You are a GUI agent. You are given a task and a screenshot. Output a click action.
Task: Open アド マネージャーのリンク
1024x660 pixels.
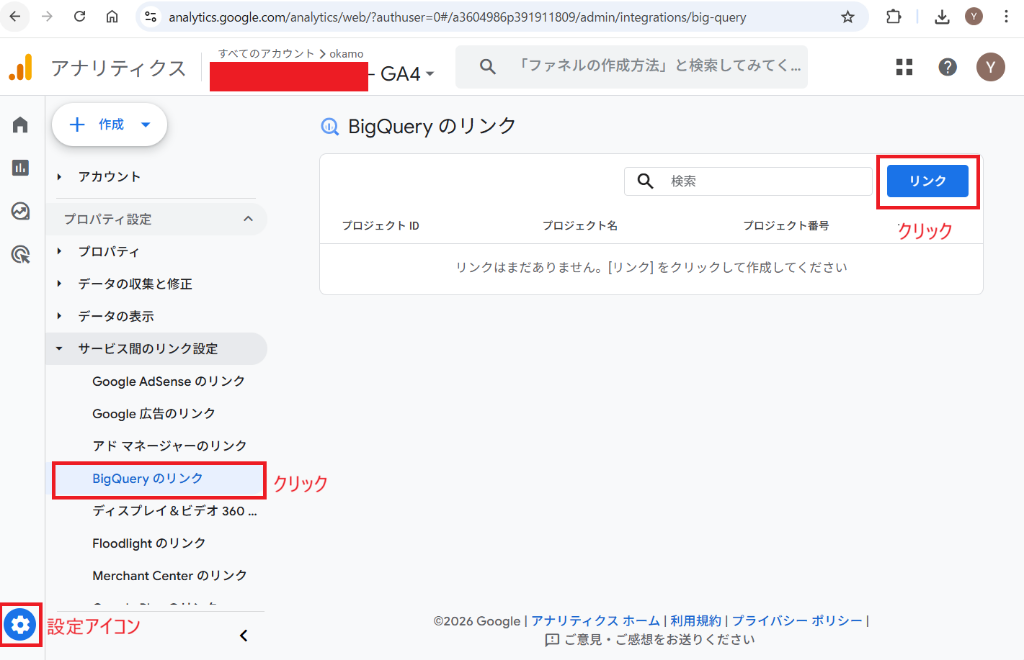(x=170, y=446)
